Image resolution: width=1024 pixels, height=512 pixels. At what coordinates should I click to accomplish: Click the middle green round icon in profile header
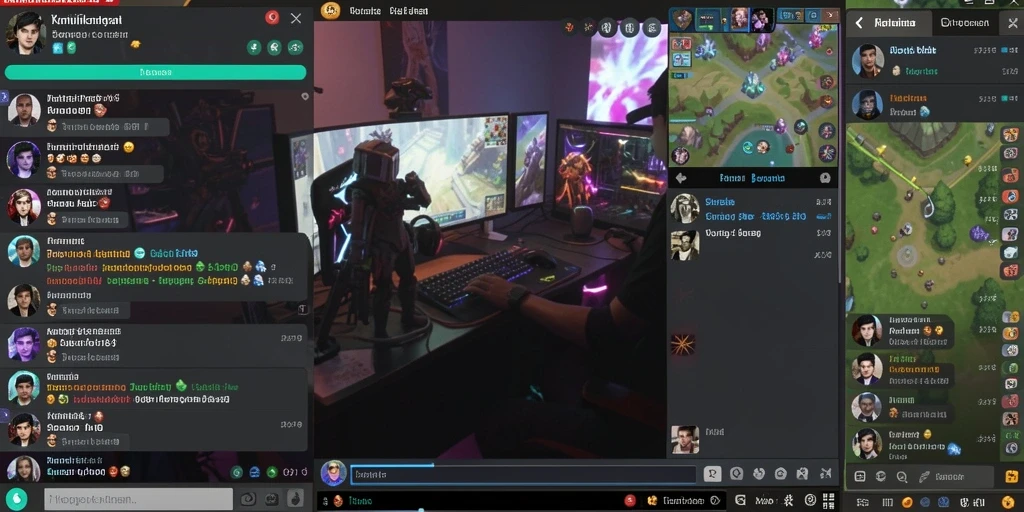click(x=275, y=47)
